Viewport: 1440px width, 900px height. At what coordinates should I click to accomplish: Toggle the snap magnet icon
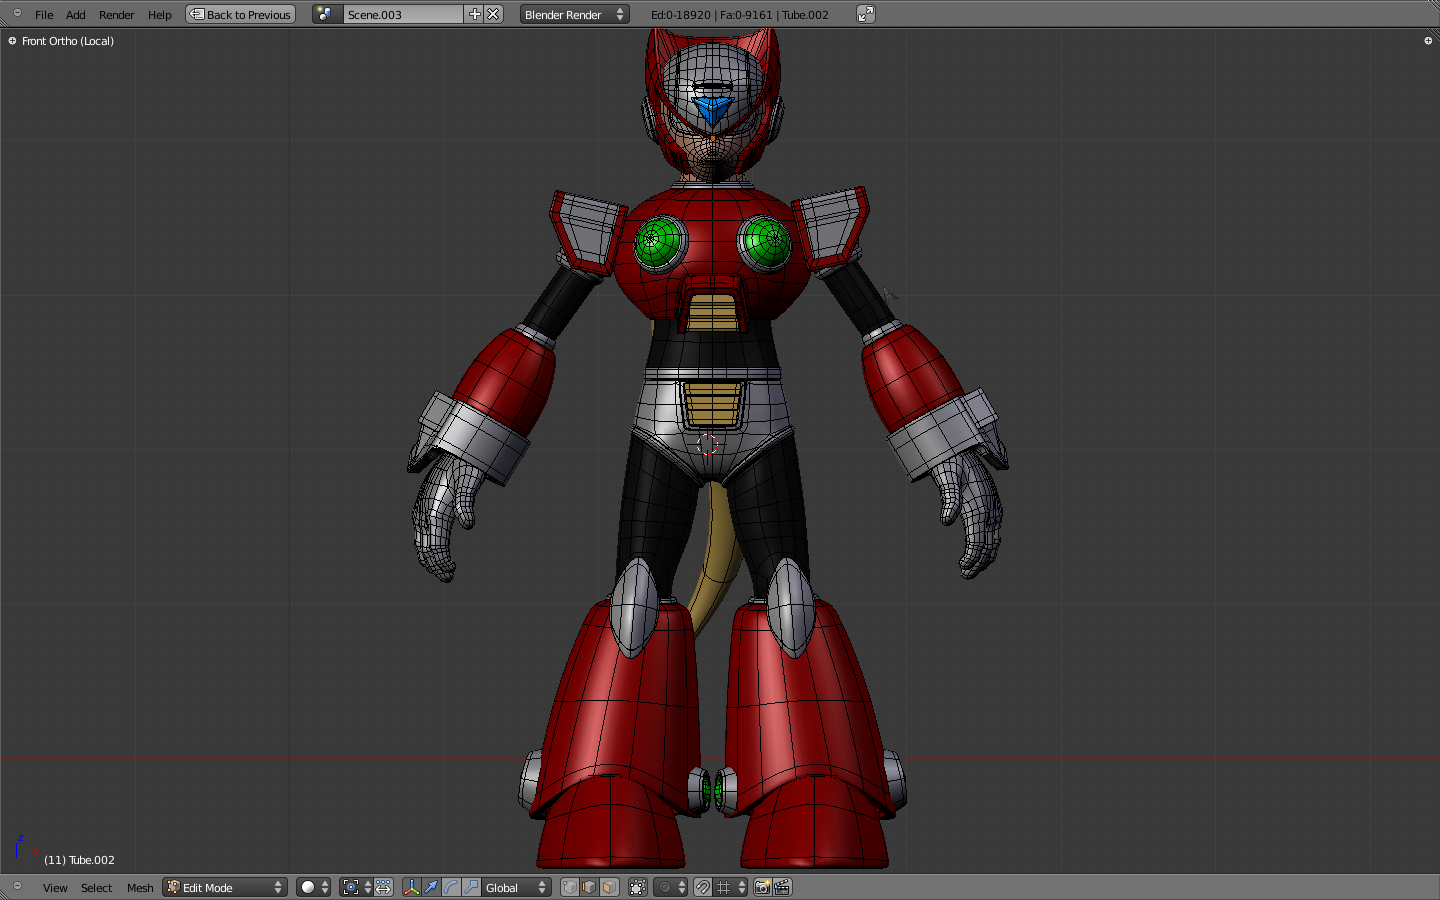[x=703, y=887]
